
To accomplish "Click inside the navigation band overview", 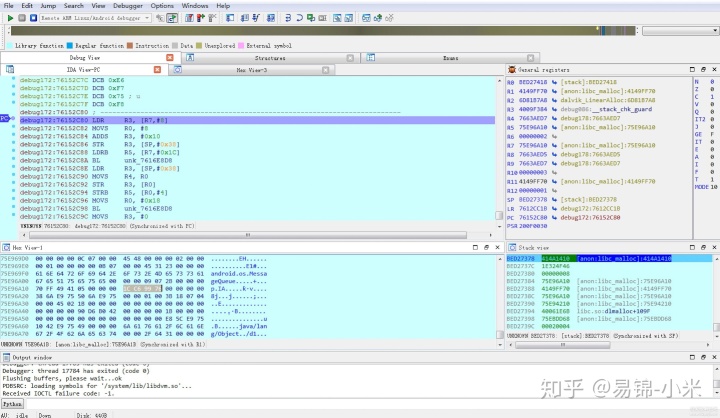I will pos(324,31).
